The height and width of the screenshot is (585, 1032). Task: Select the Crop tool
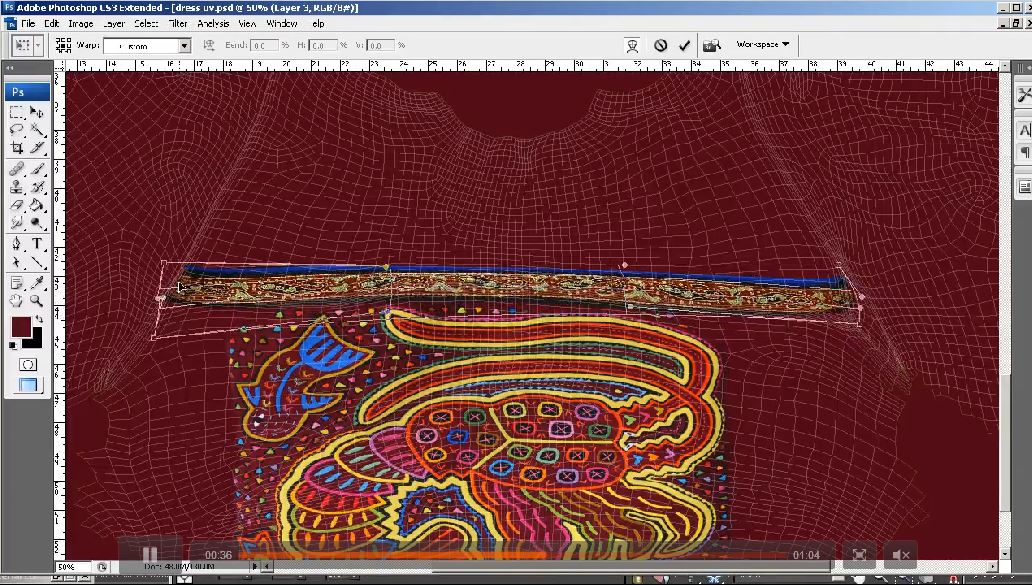(17, 148)
